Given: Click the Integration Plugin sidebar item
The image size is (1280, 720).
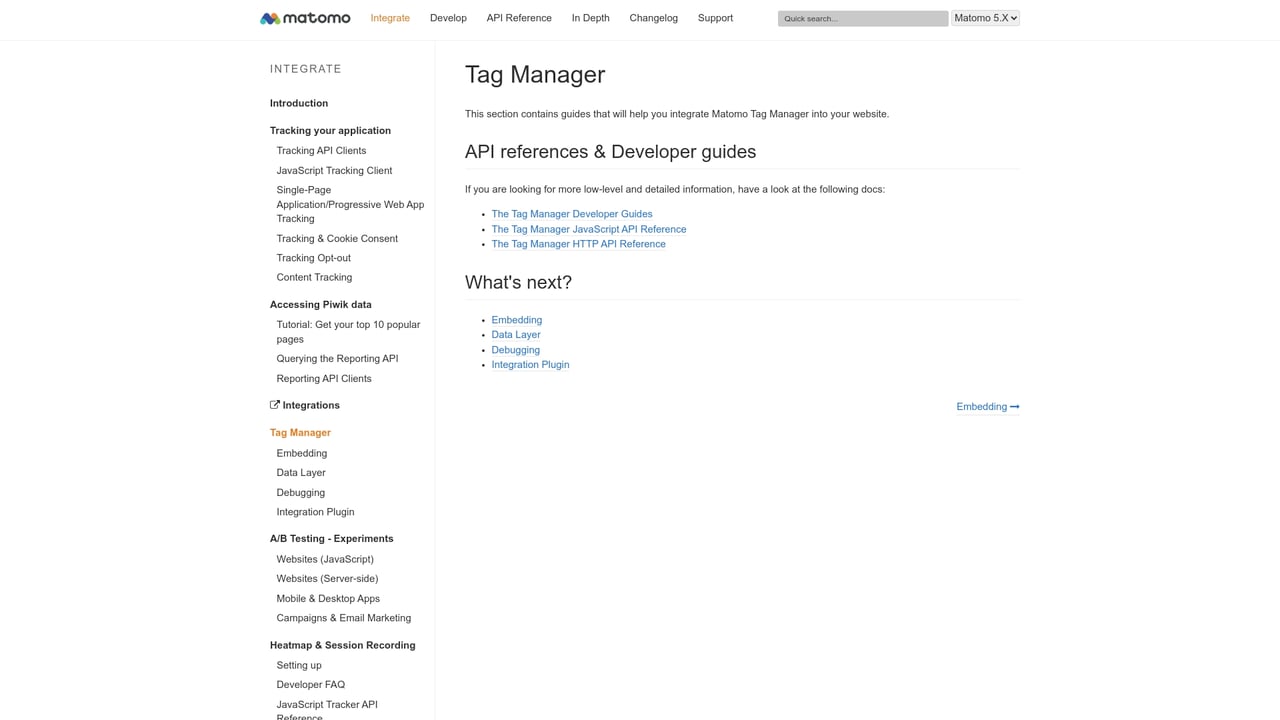Looking at the screenshot, I should click(x=315, y=511).
